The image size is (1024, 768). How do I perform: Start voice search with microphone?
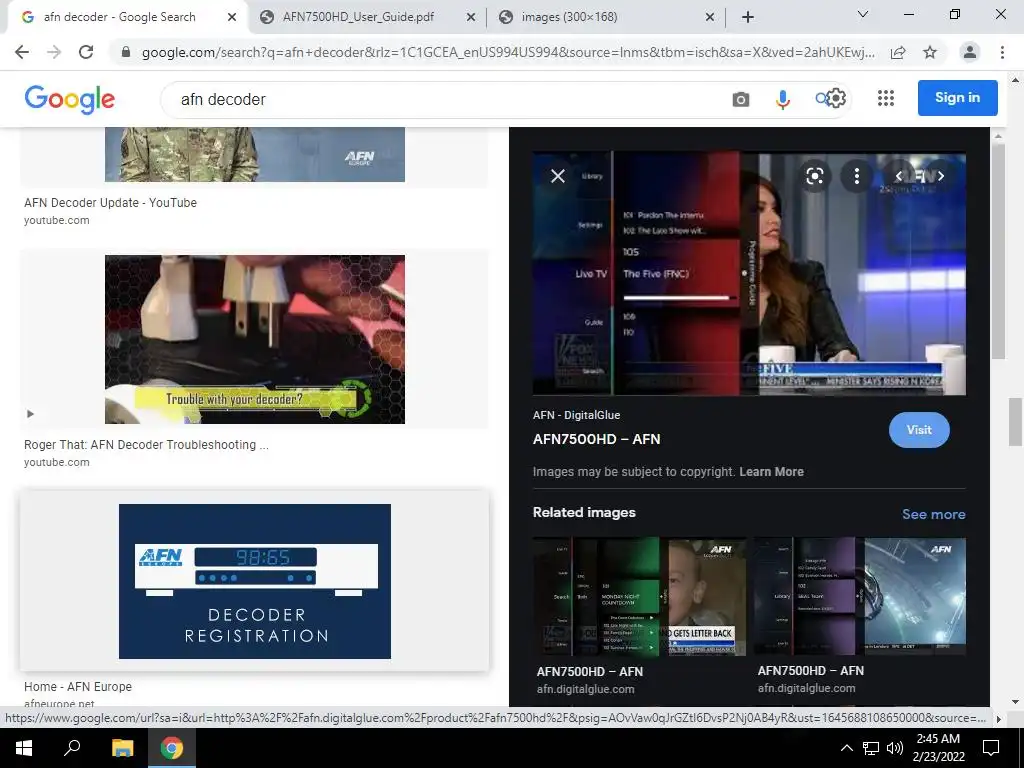(782, 99)
